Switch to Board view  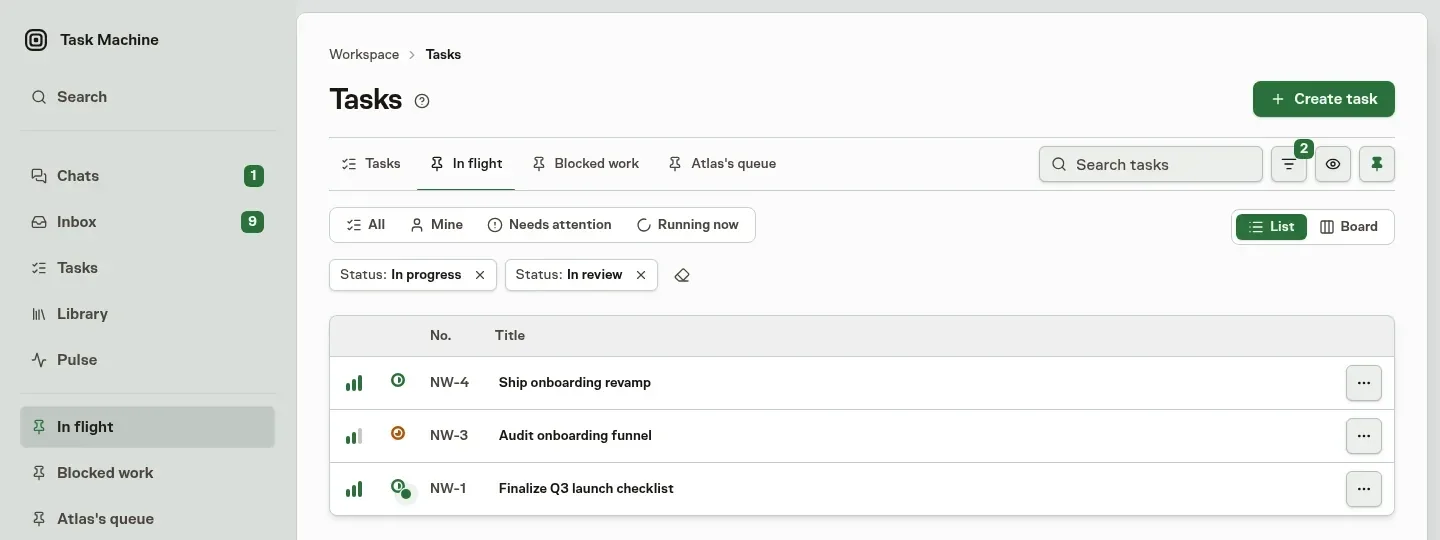[1349, 227]
